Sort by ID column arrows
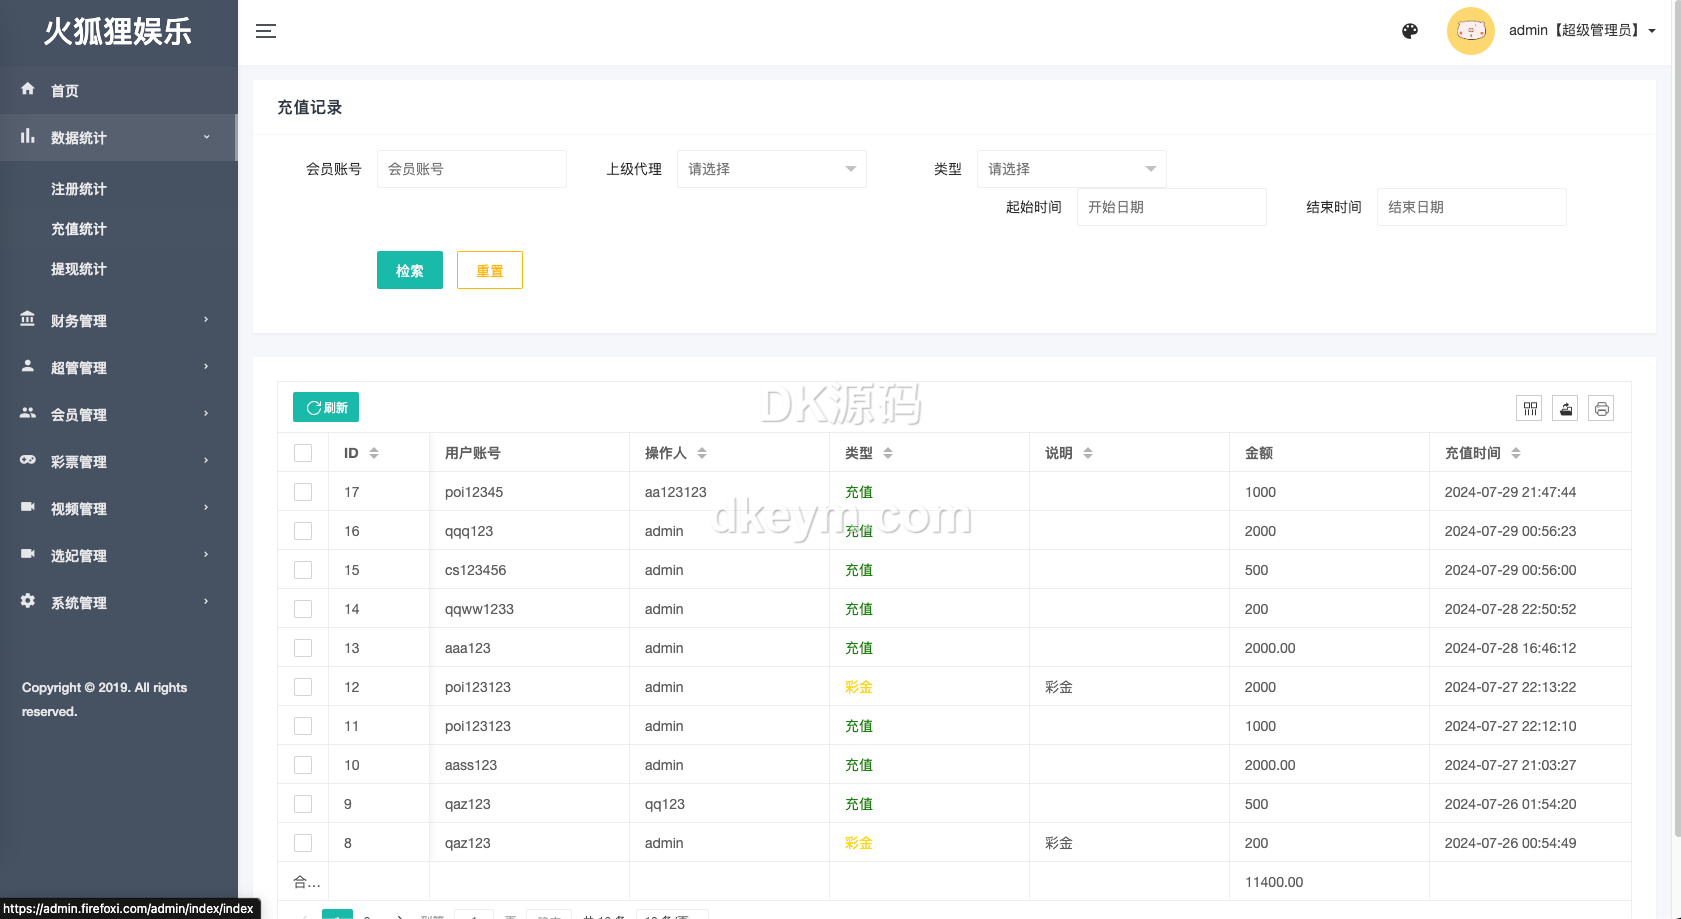Screen dimensions: 1681x919 (x=374, y=453)
